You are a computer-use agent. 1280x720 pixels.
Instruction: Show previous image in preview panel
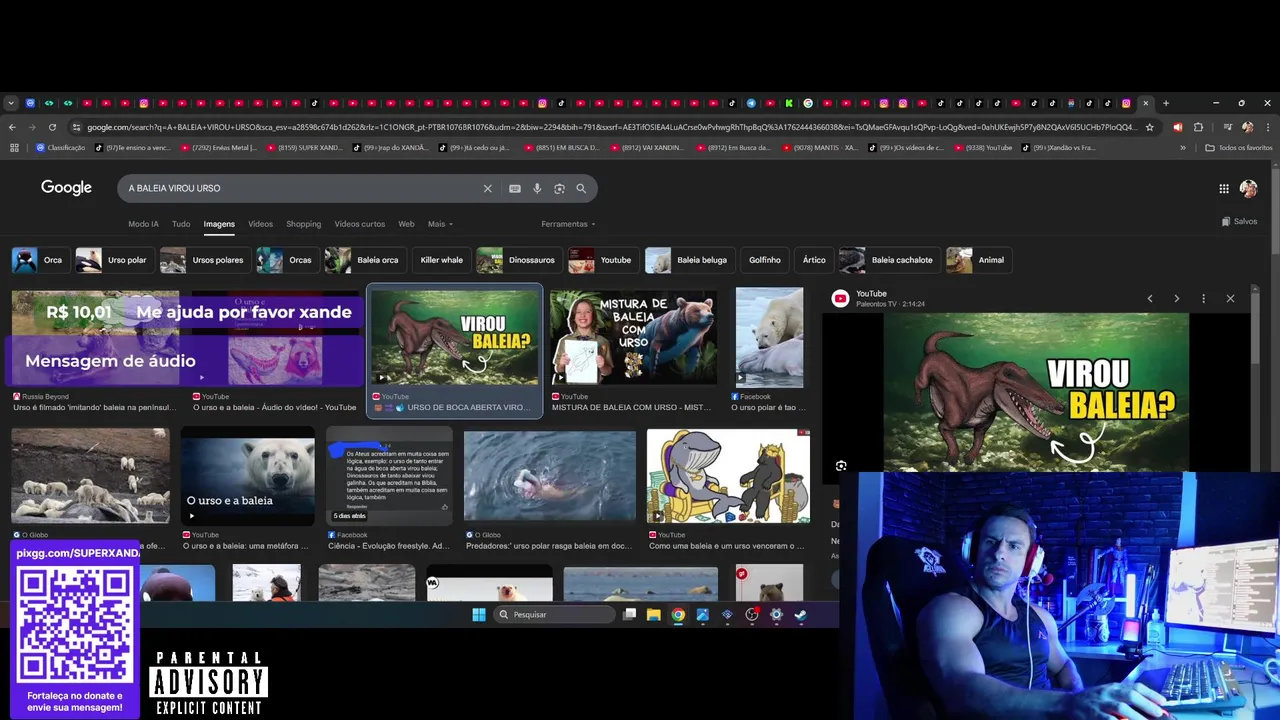1150,298
